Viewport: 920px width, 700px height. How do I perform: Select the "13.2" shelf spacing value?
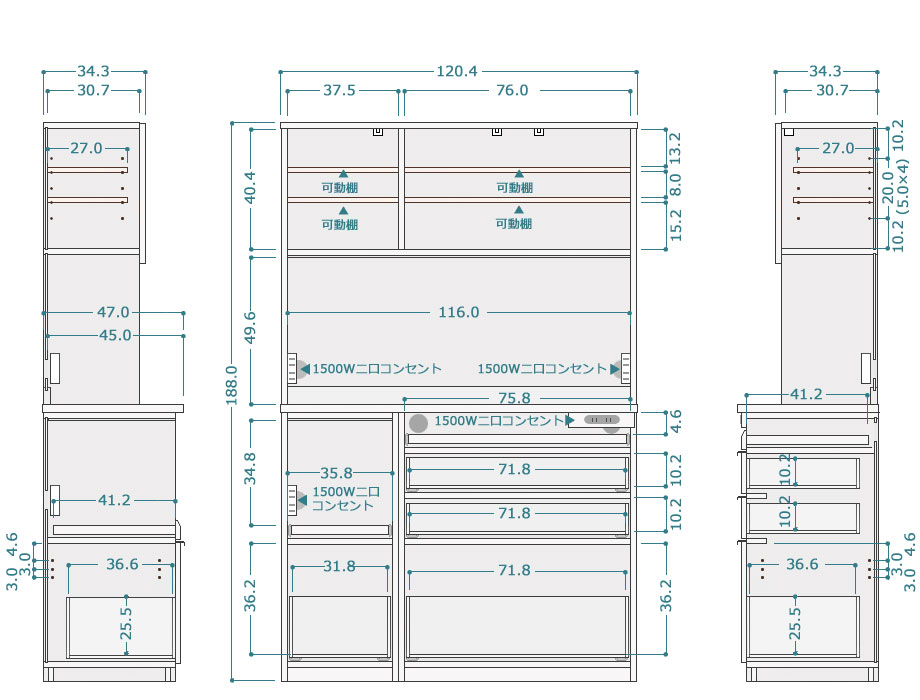click(x=675, y=148)
